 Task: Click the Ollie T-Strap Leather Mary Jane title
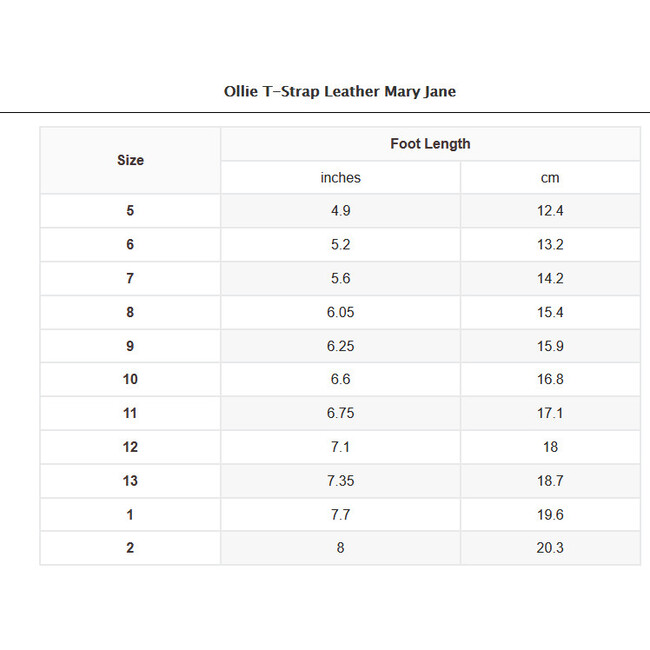tap(340, 92)
